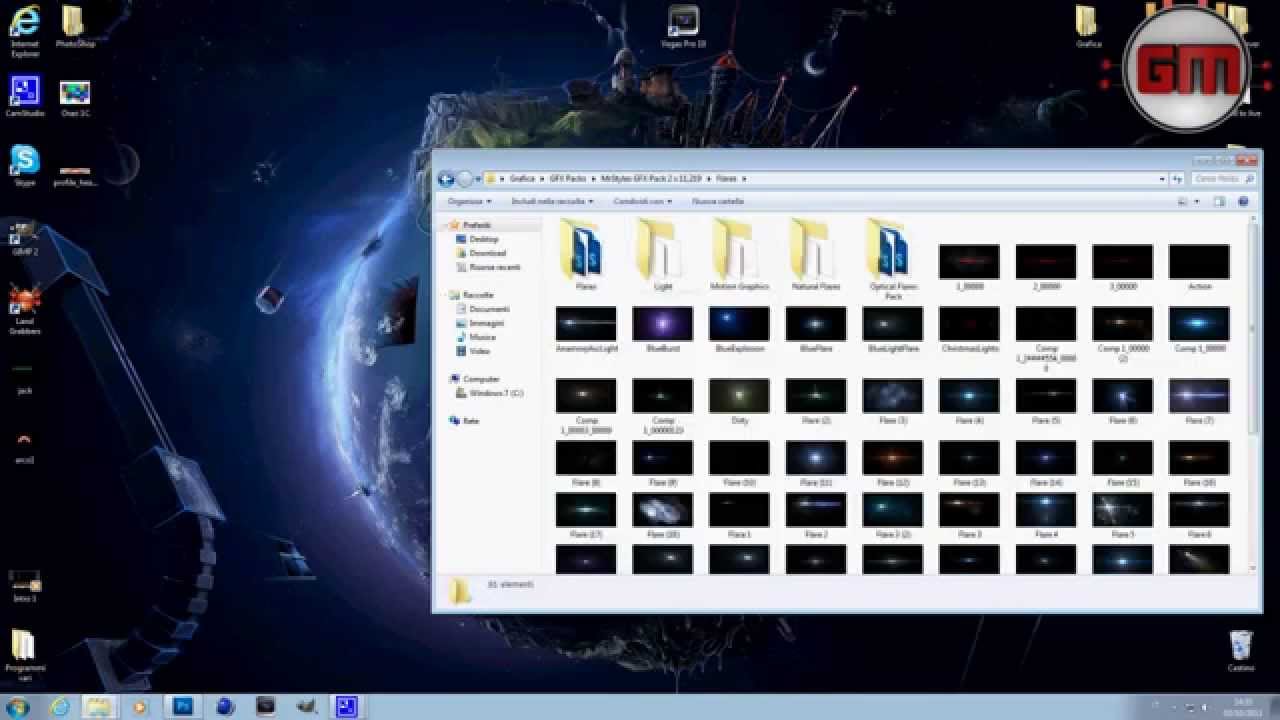The height and width of the screenshot is (720, 1280).
Task: Open the Skype desktop shortcut
Action: (24, 166)
